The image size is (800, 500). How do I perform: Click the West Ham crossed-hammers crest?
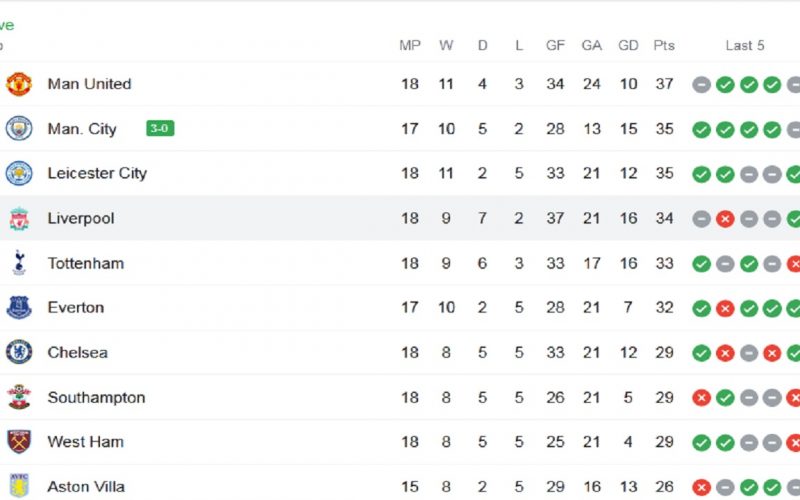click(x=19, y=442)
